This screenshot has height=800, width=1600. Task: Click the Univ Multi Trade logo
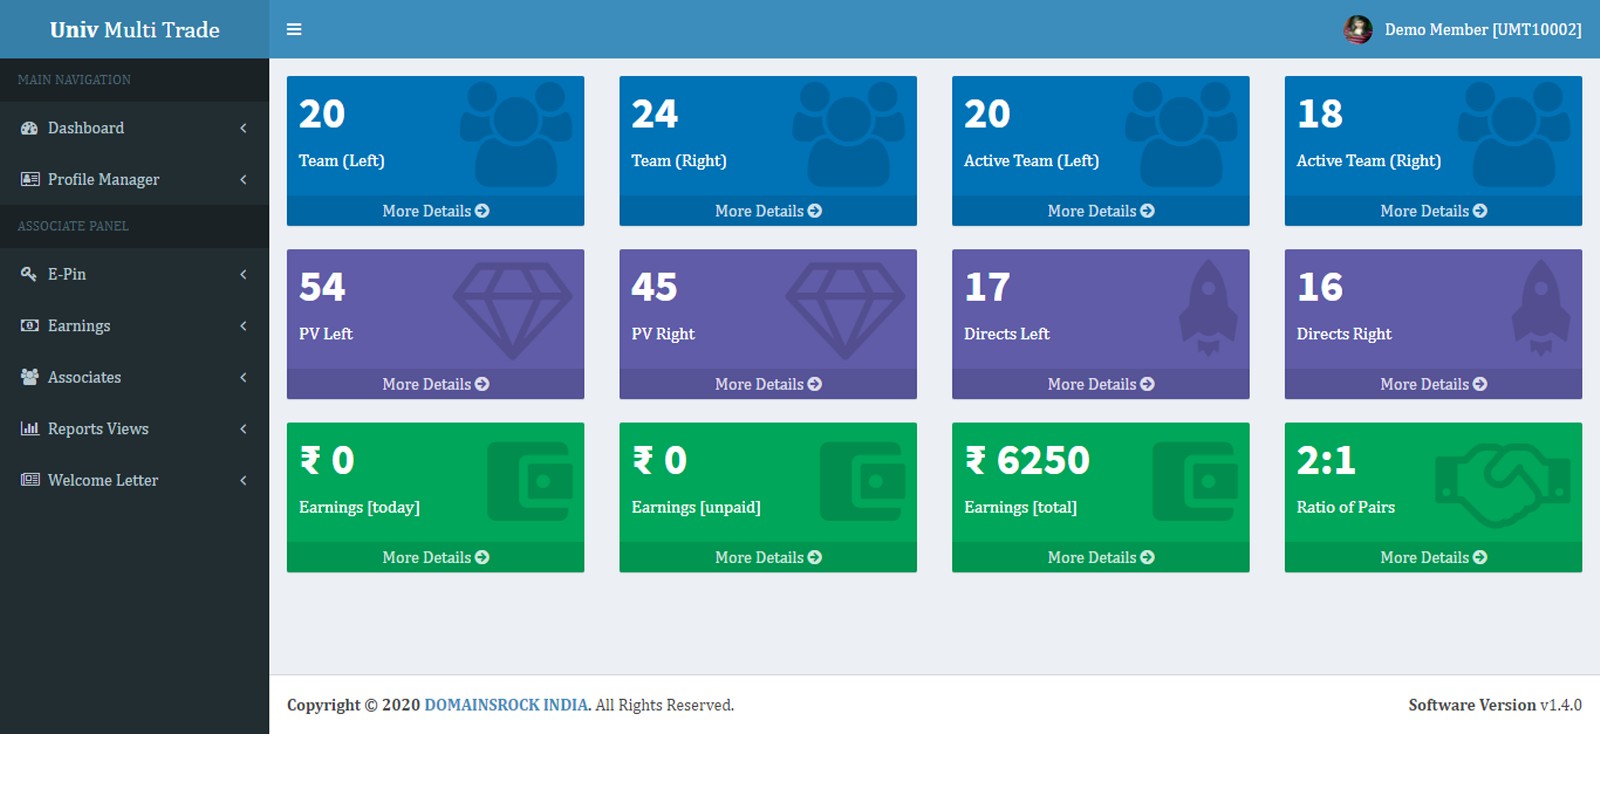click(x=135, y=30)
